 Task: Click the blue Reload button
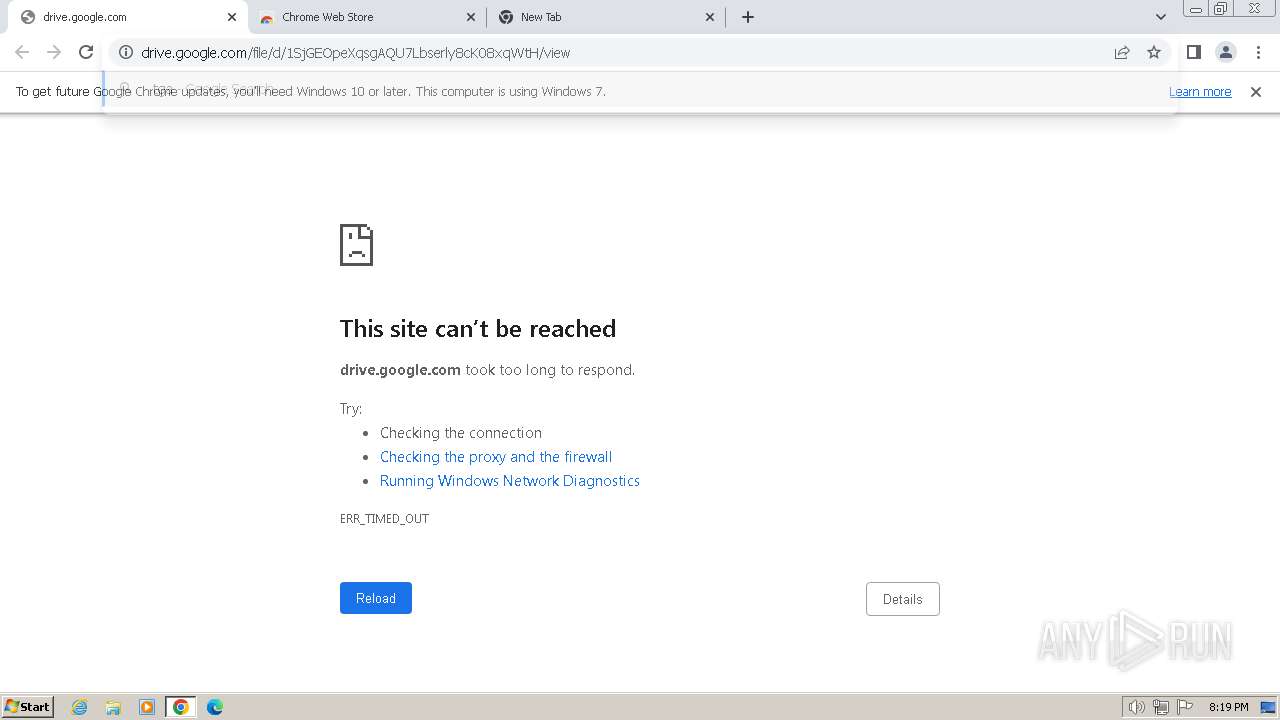tap(376, 598)
